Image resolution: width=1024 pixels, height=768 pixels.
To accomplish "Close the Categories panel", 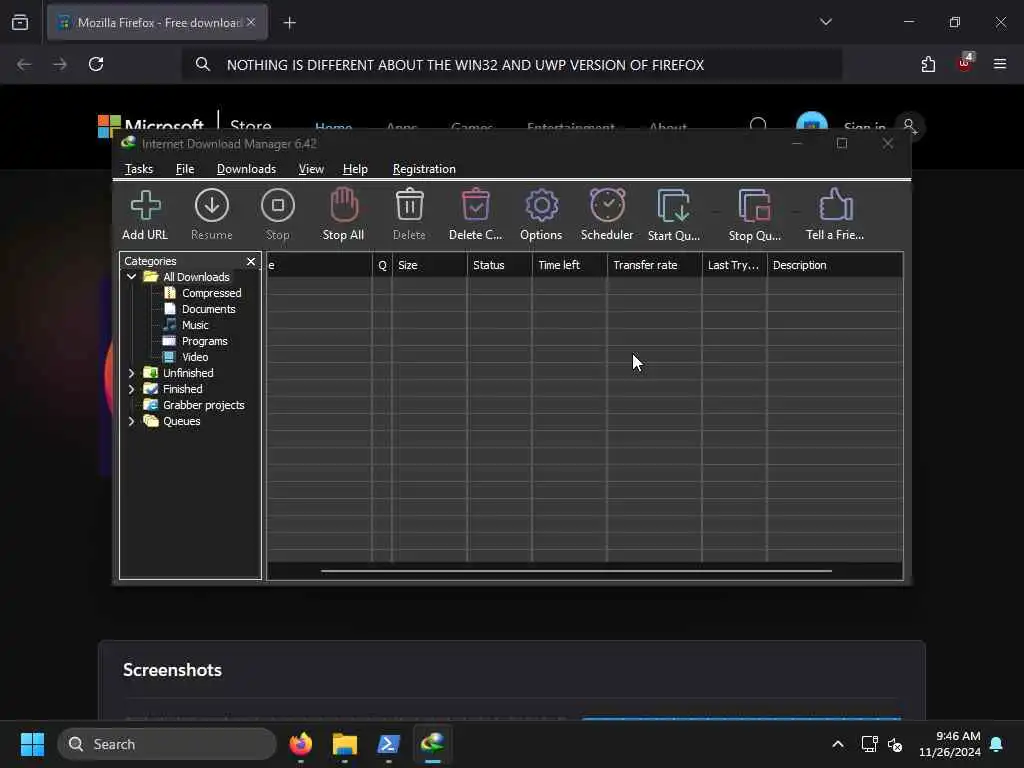I will [251, 261].
